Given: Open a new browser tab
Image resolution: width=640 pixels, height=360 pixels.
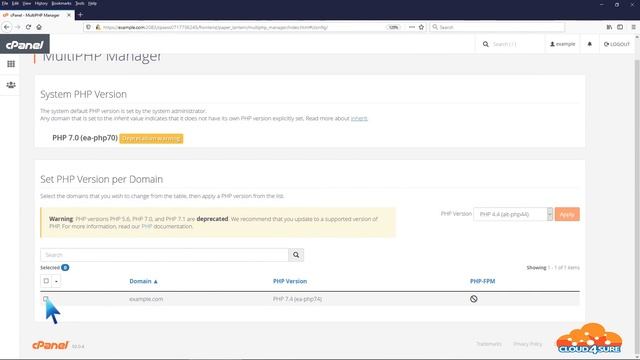Looking at the screenshot, I should point(80,15).
